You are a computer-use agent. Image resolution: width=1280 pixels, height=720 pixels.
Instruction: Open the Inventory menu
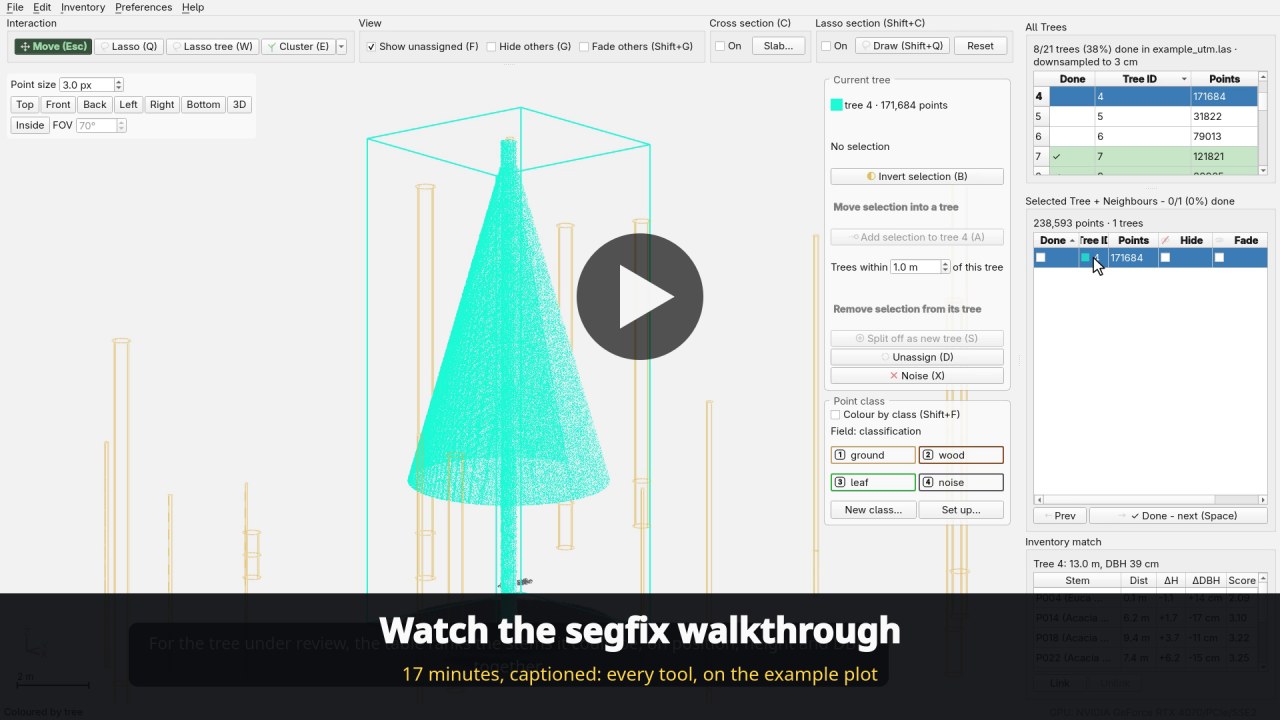point(83,7)
